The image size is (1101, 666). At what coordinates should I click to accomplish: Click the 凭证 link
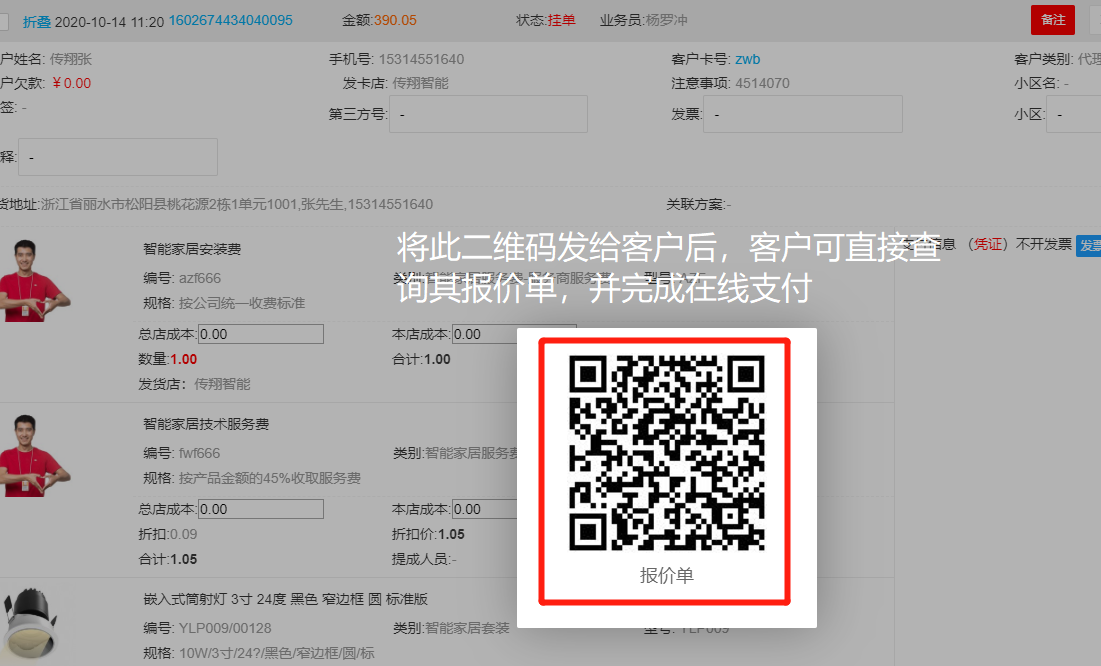tap(987, 244)
